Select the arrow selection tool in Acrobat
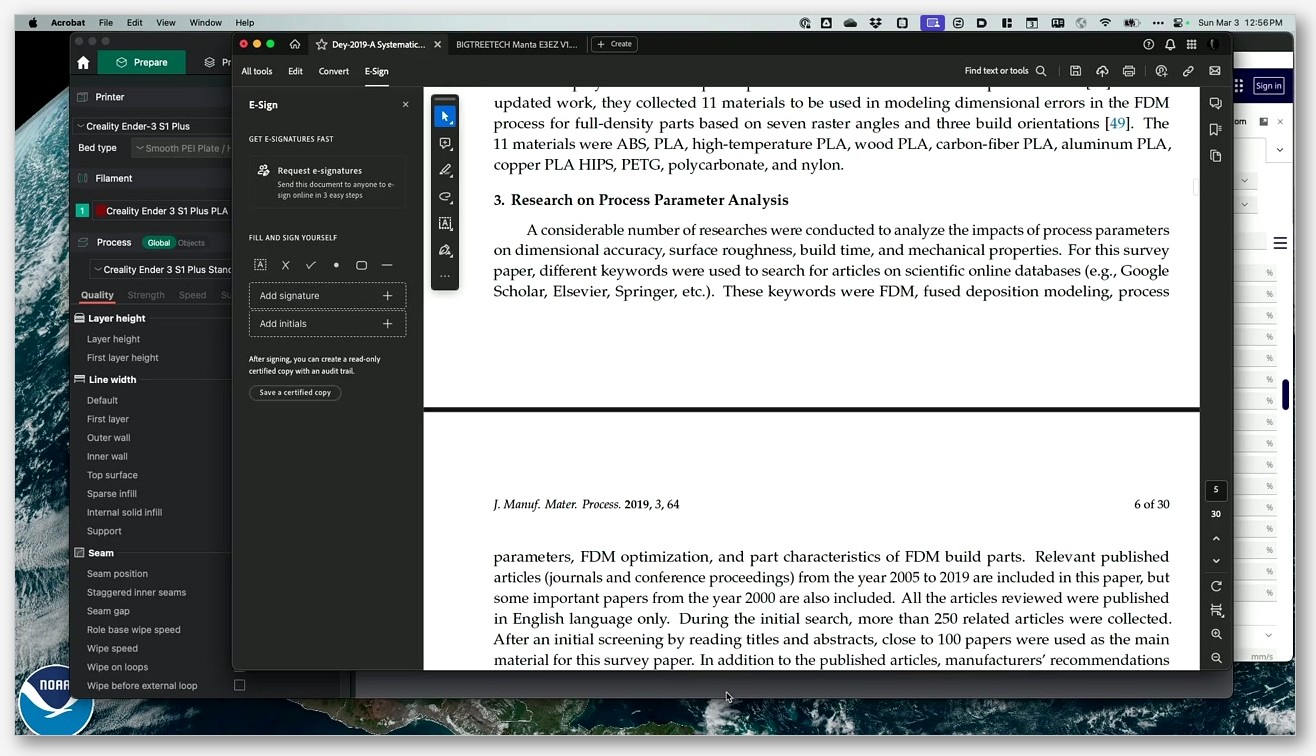Screen dimensions: 1316x756 tap(445, 116)
